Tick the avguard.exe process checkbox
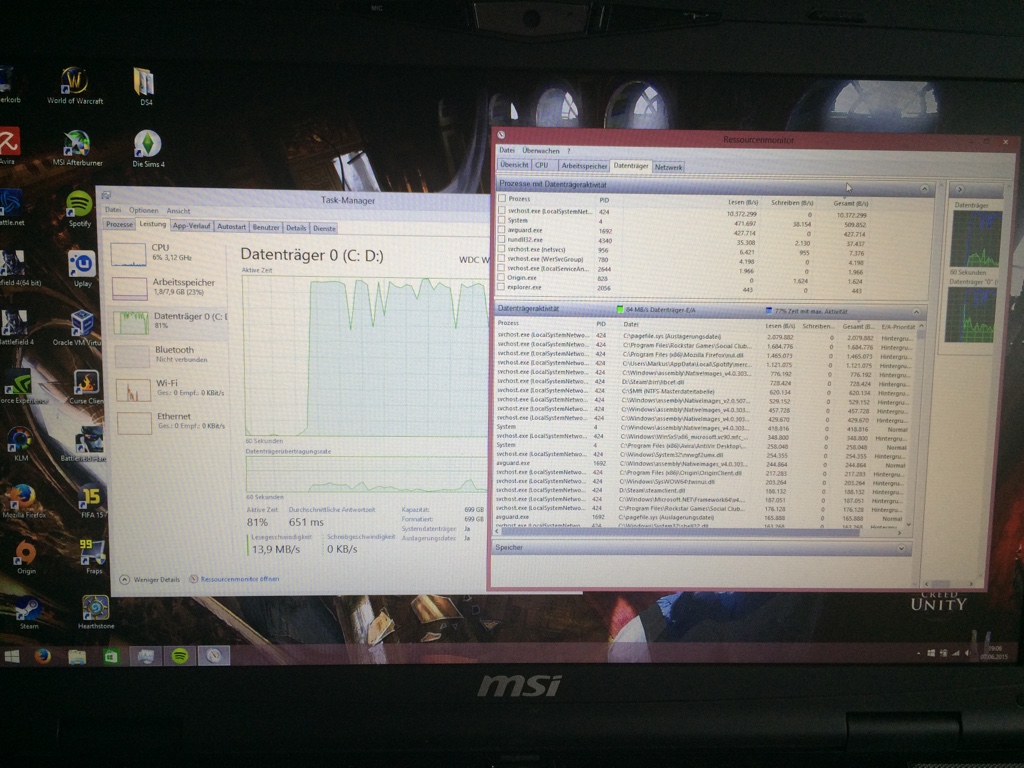The height and width of the screenshot is (768, 1024). tap(502, 230)
